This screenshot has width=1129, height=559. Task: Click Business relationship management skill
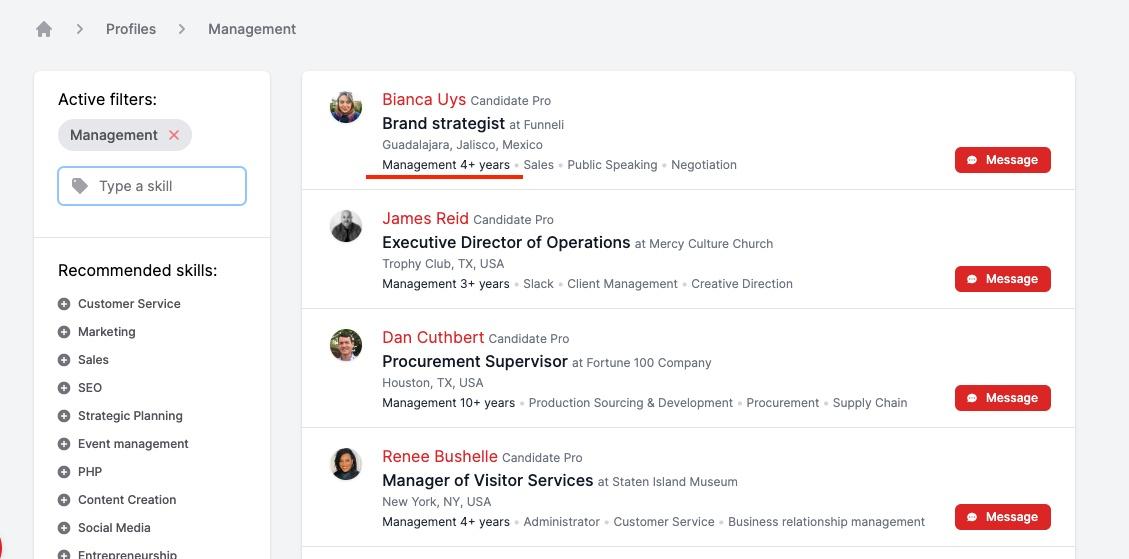pyautogui.click(x=827, y=522)
